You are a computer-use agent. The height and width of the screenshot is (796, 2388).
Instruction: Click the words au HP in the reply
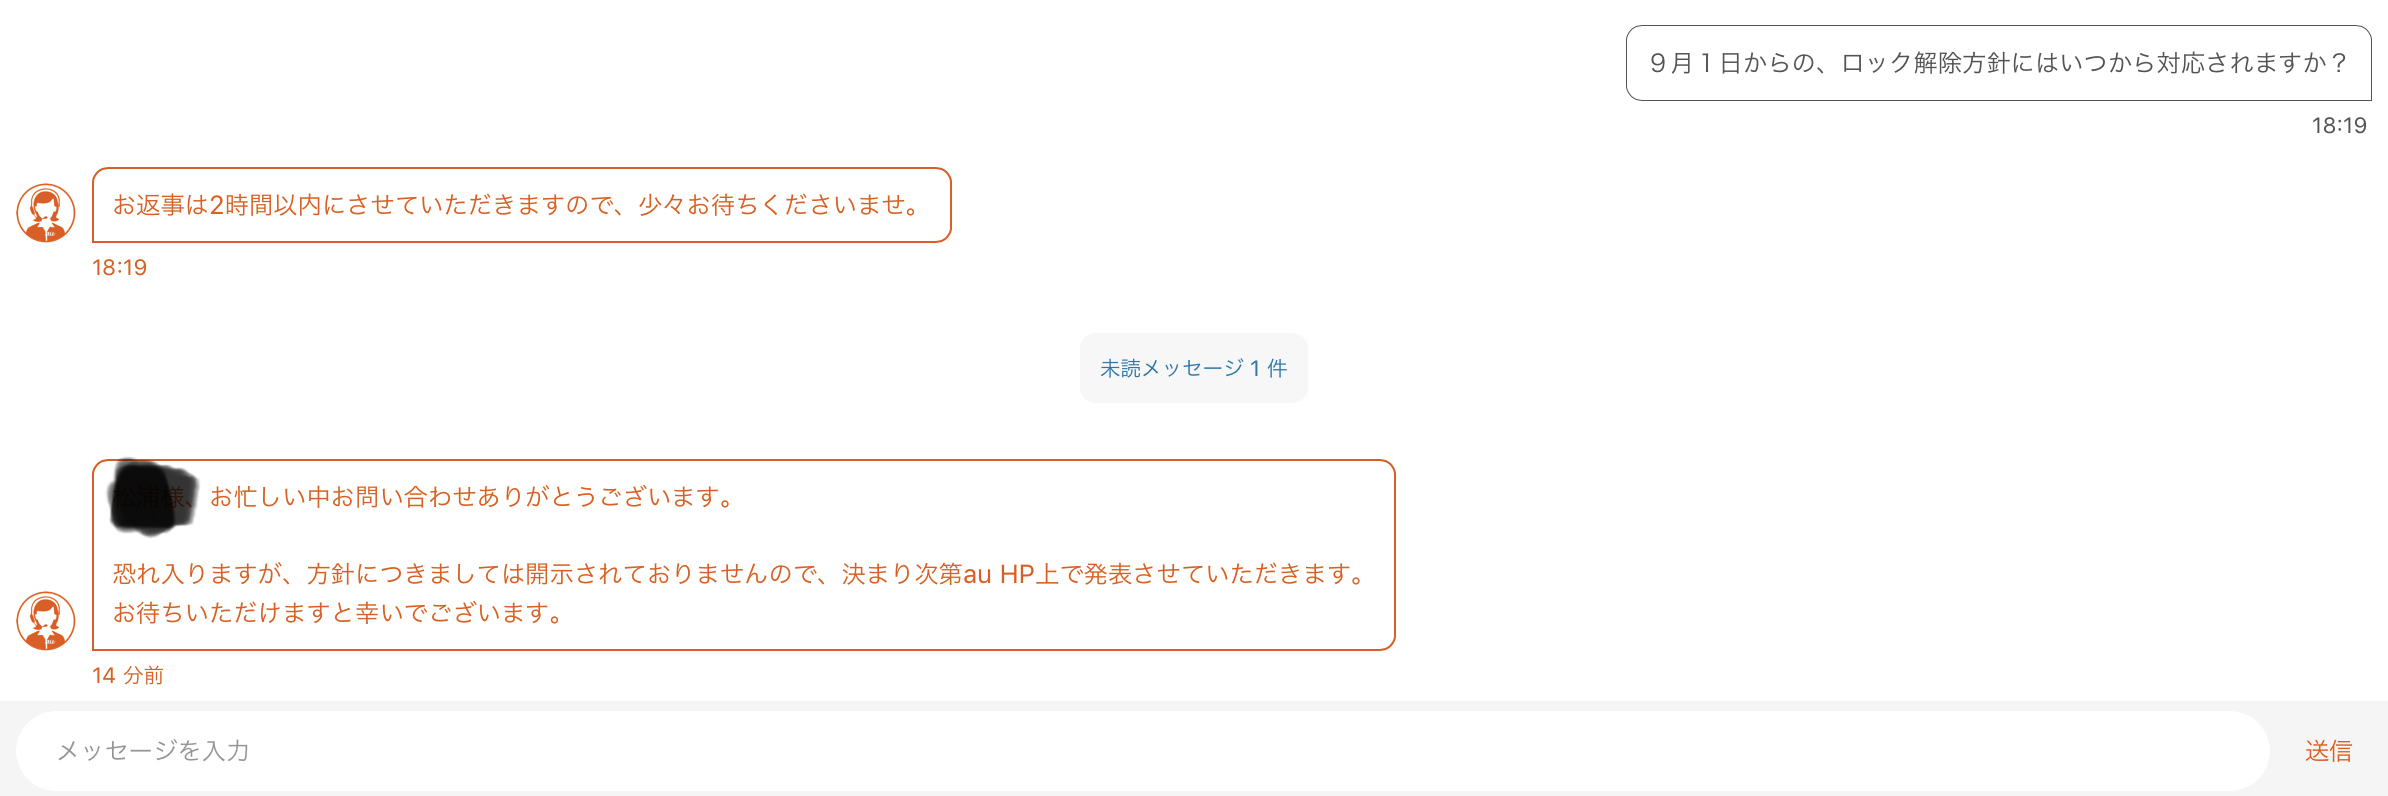point(998,574)
